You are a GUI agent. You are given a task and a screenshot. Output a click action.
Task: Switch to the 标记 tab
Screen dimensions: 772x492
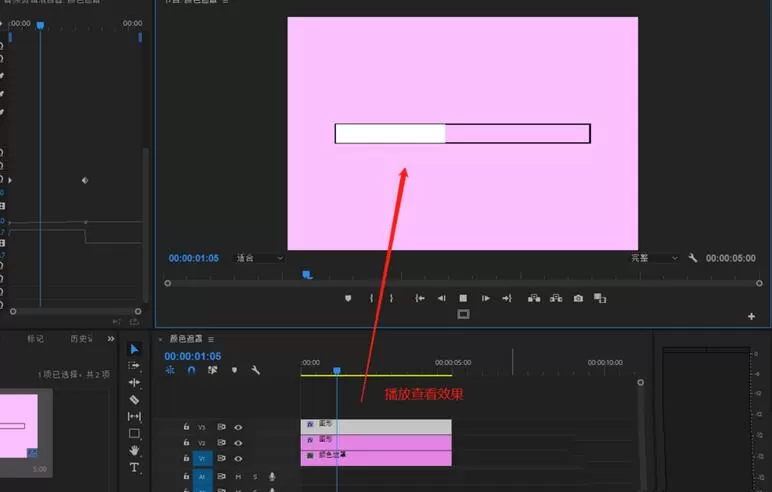click(35, 339)
